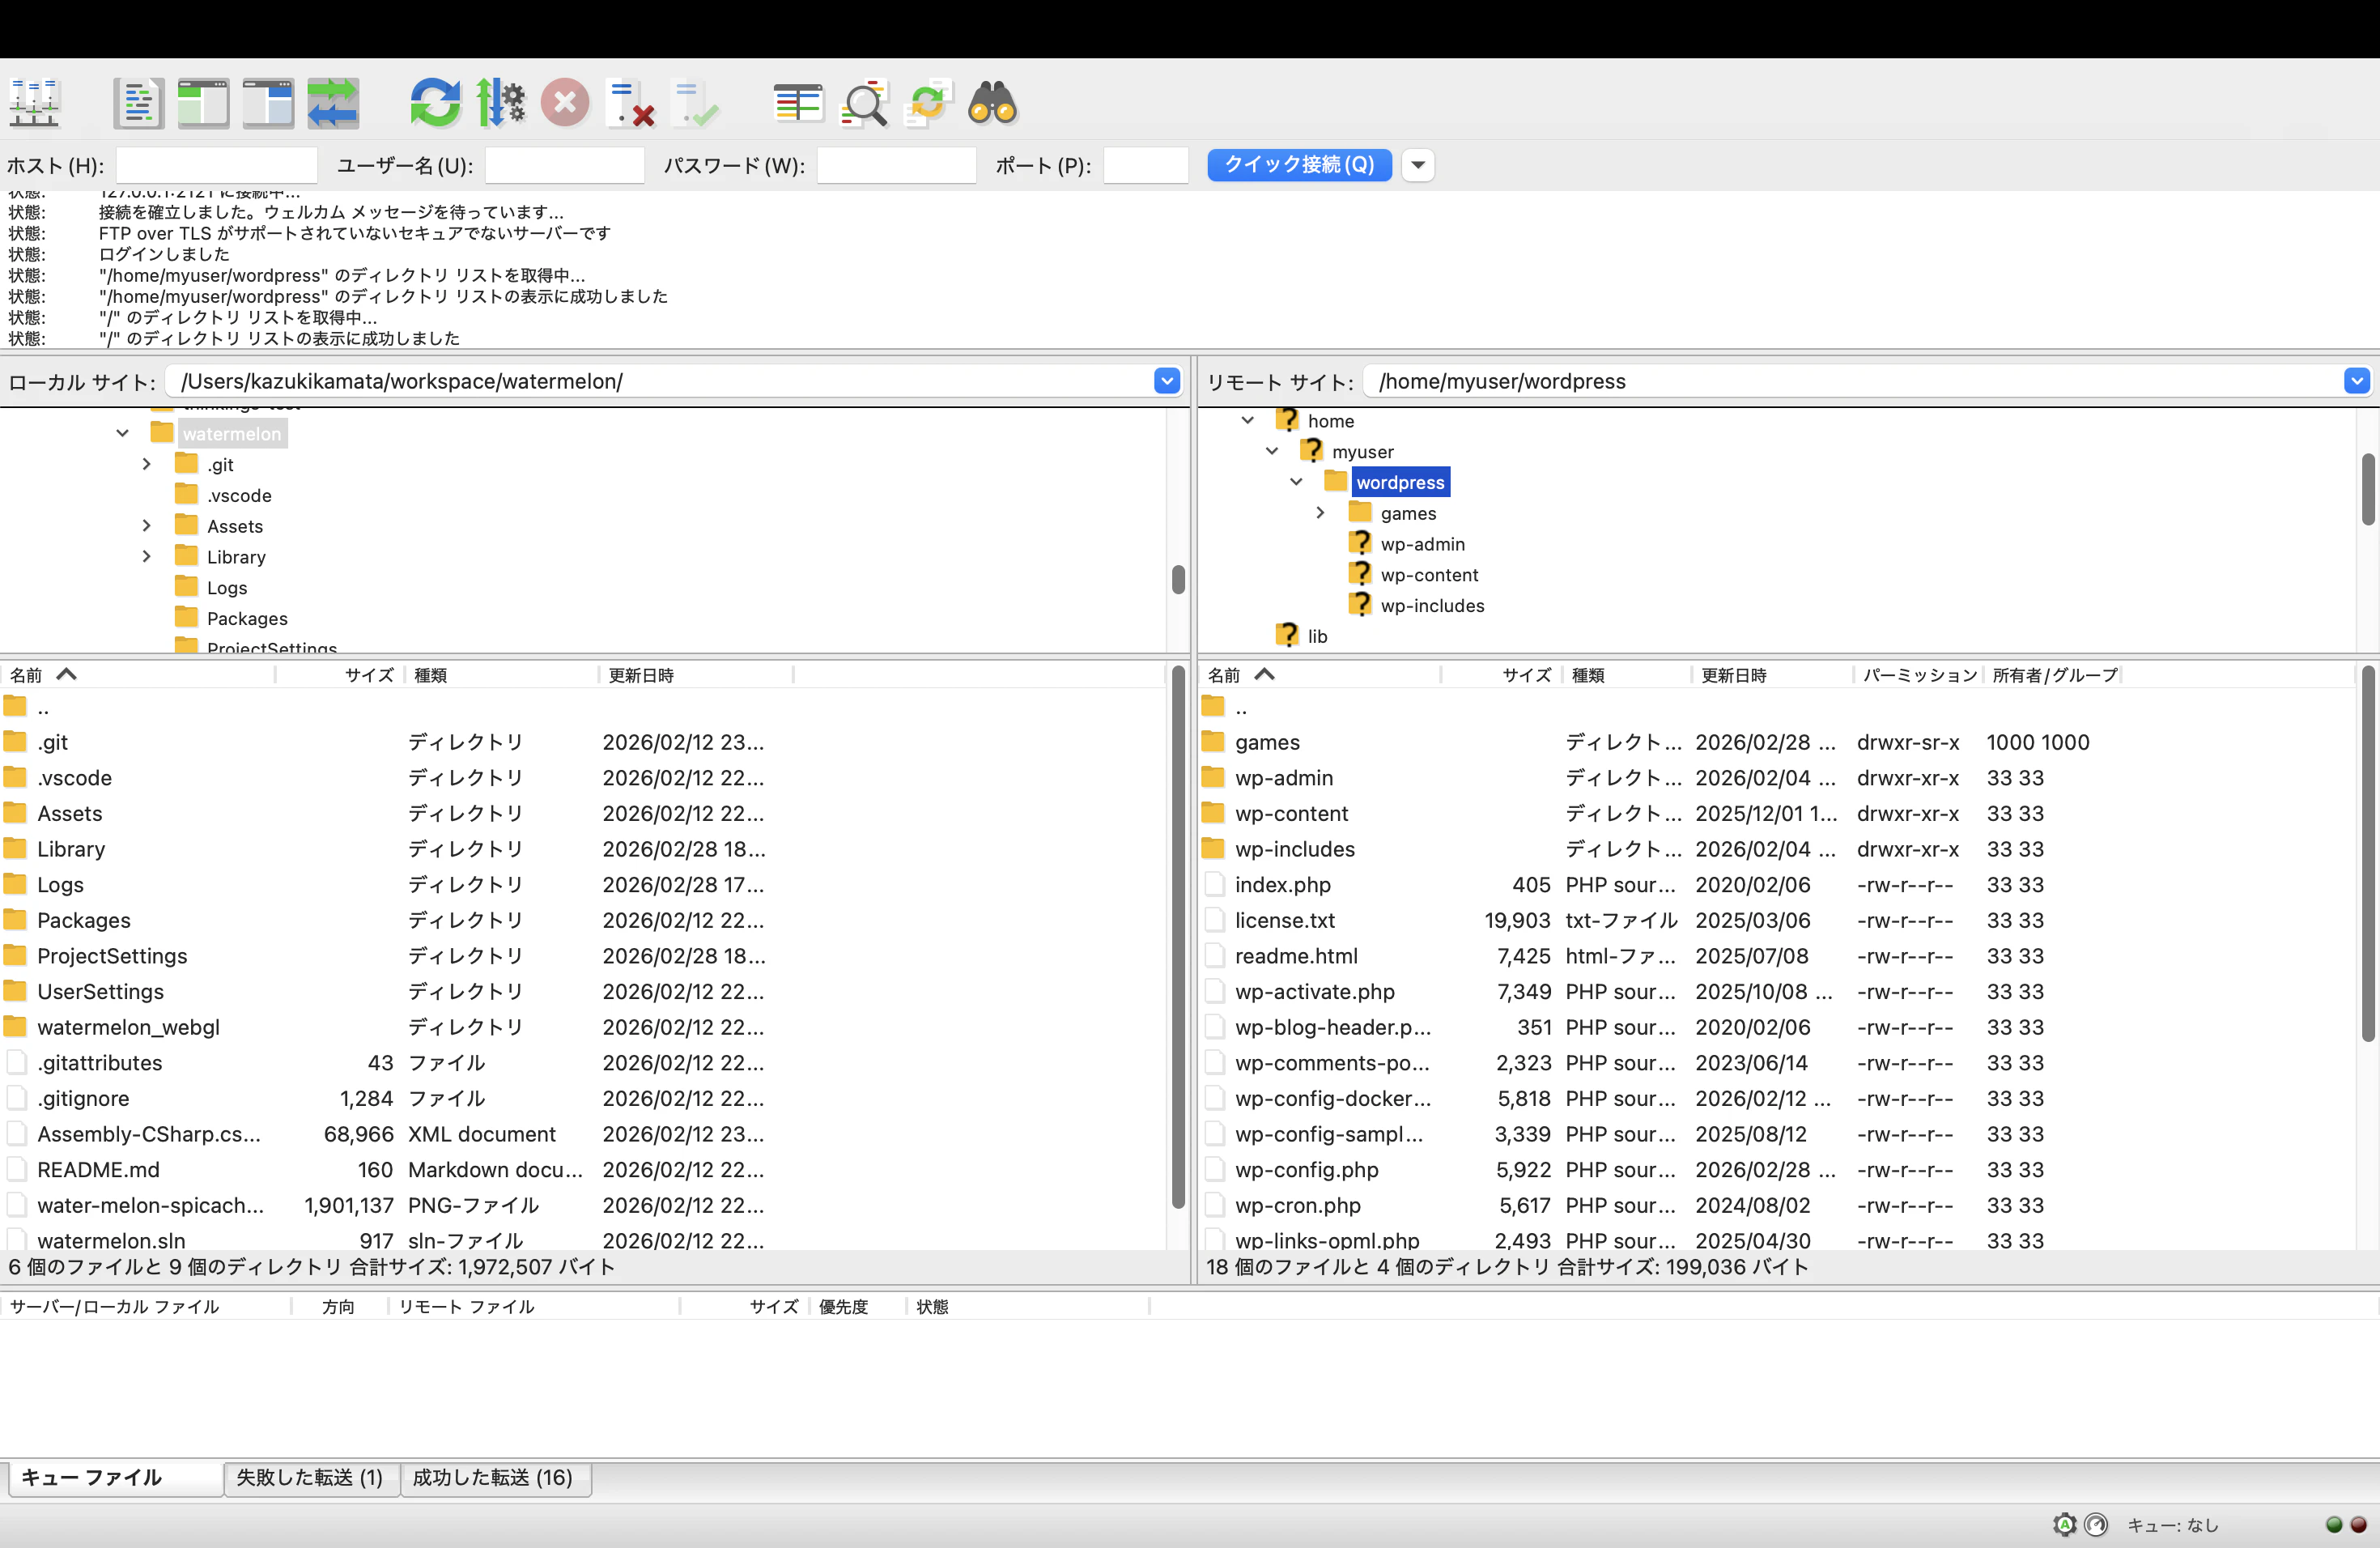Click the encryption status icon in status bar

pos(2064,1524)
